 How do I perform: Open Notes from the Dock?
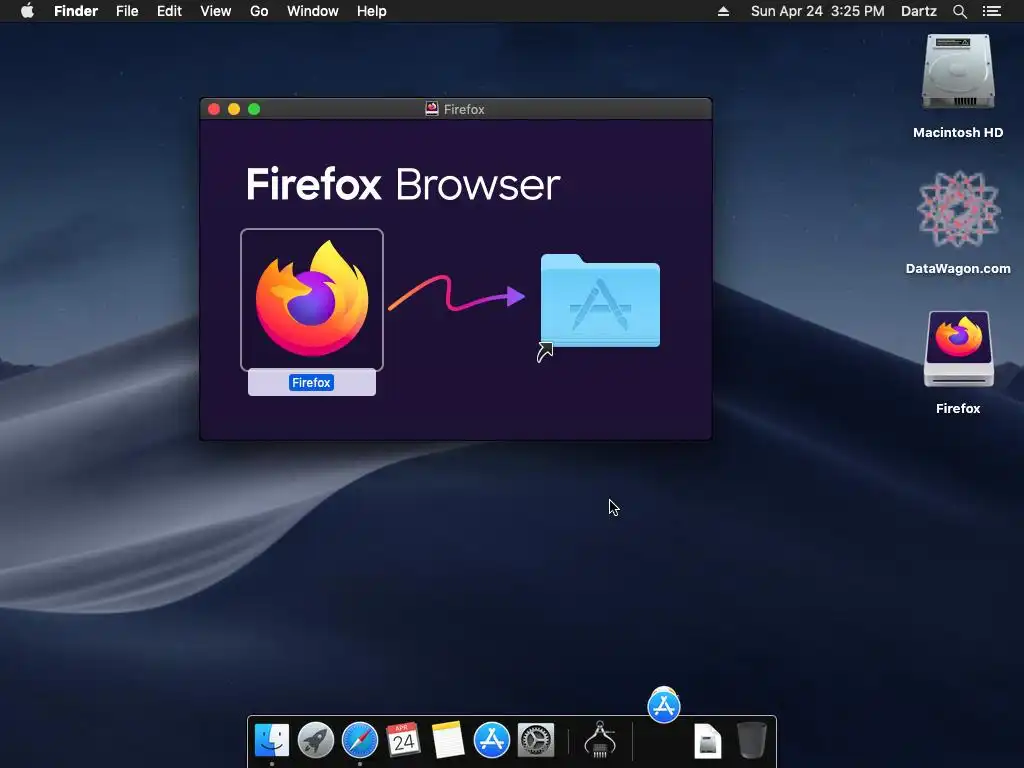coord(448,740)
